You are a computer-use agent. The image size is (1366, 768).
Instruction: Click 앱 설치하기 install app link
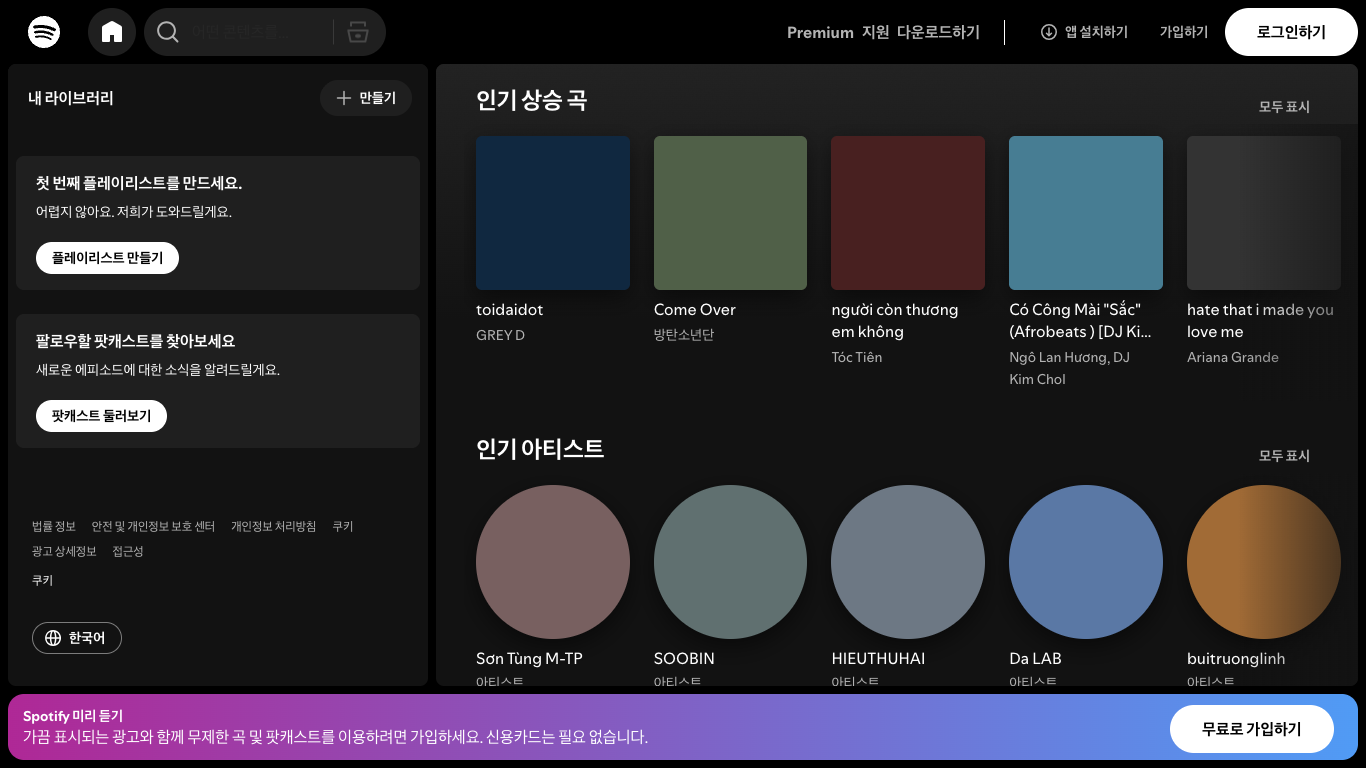click(1084, 32)
